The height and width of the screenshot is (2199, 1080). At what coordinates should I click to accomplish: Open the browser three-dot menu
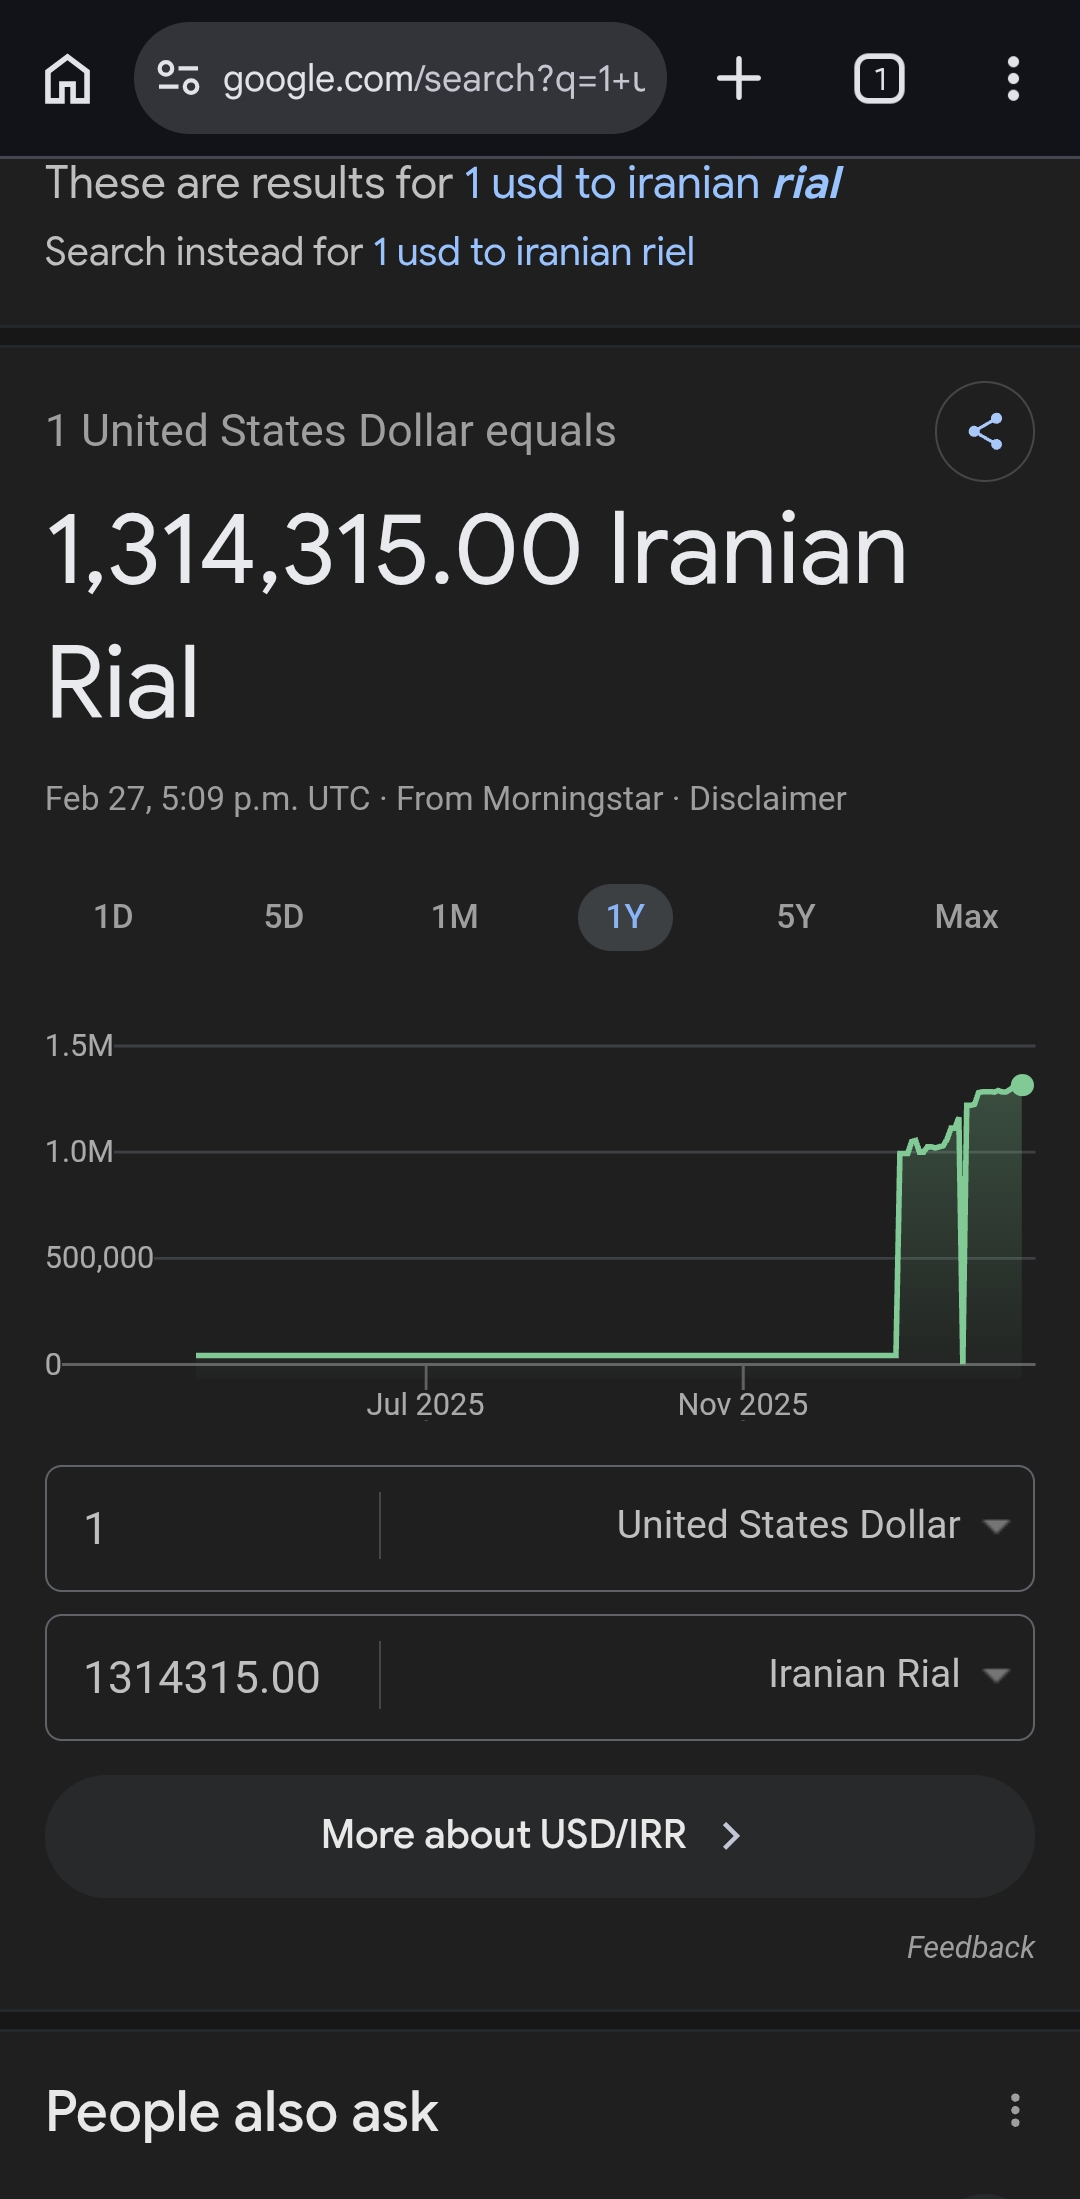[1013, 79]
